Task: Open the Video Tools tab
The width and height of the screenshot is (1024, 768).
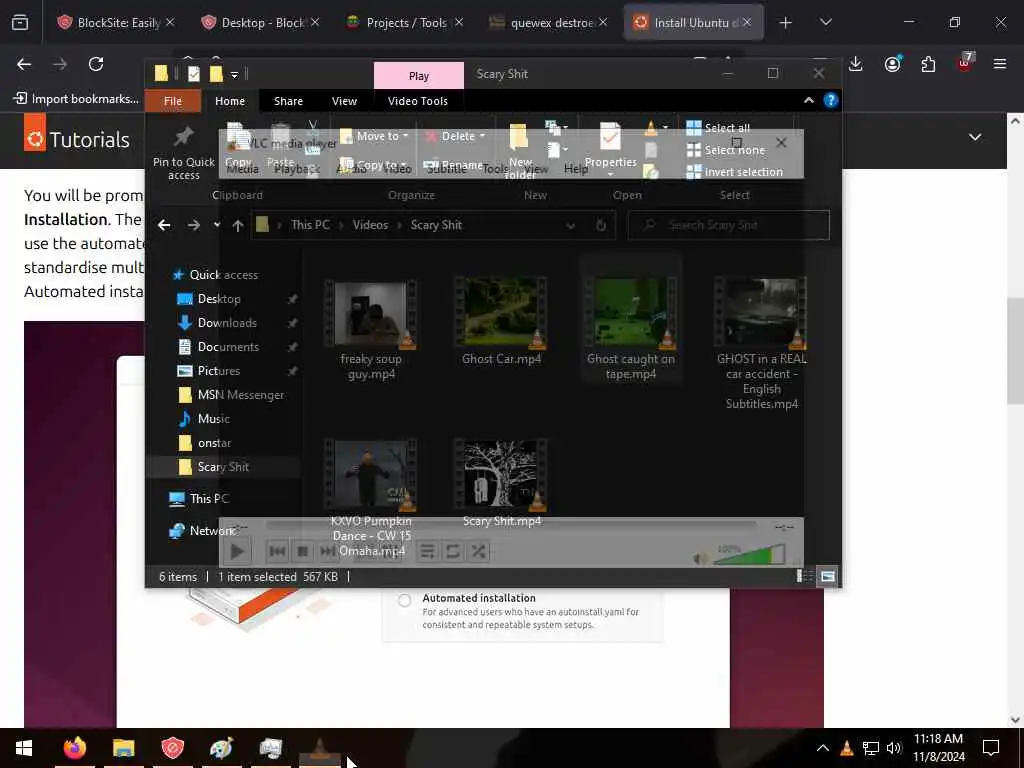Action: click(418, 101)
